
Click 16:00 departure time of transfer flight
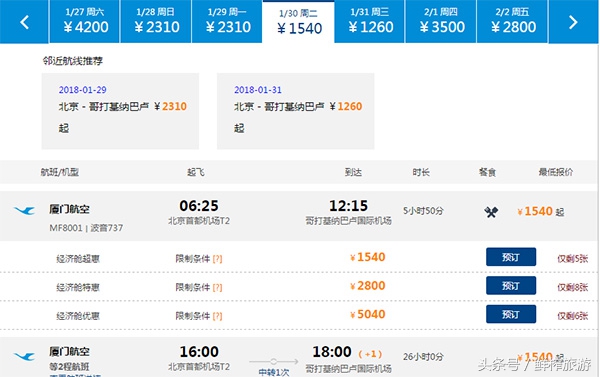tap(199, 352)
